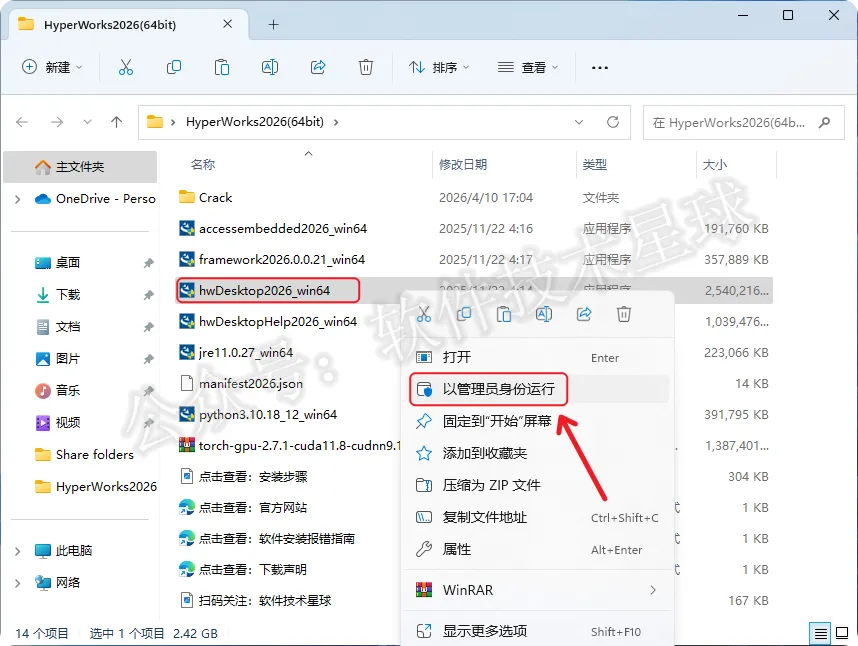Click the jre11.0.27_win64 installer icon
The image size is (858, 646).
[187, 352]
